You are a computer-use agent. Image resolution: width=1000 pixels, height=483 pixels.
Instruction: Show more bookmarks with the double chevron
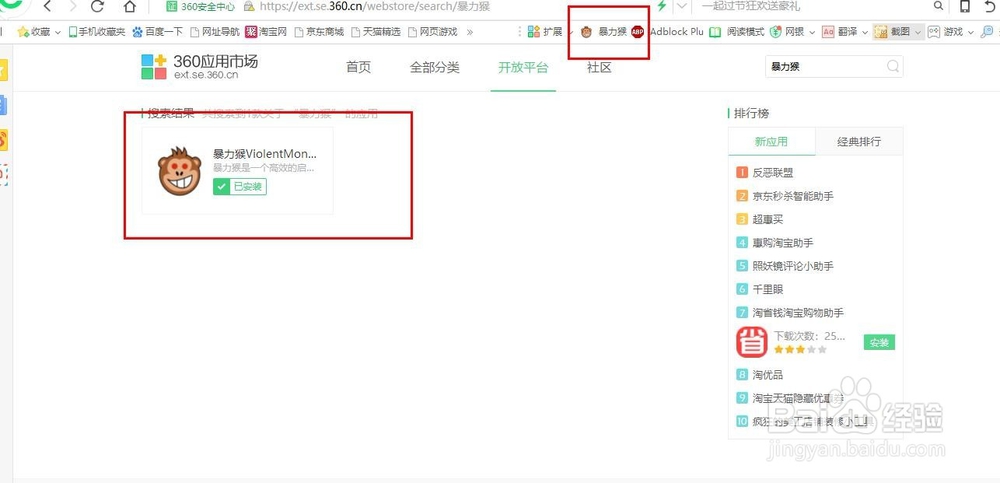470,32
